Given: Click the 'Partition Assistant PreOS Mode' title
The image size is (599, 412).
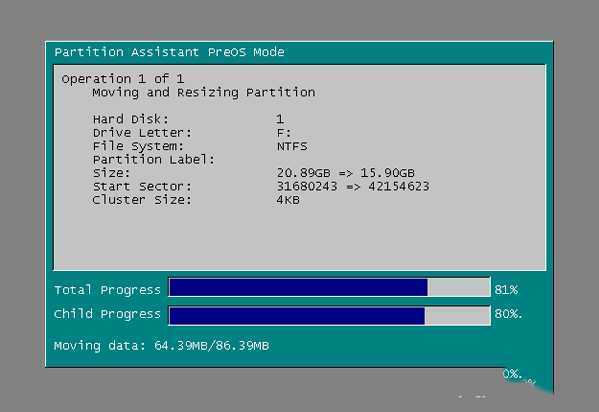Looking at the screenshot, I should 169,52.
